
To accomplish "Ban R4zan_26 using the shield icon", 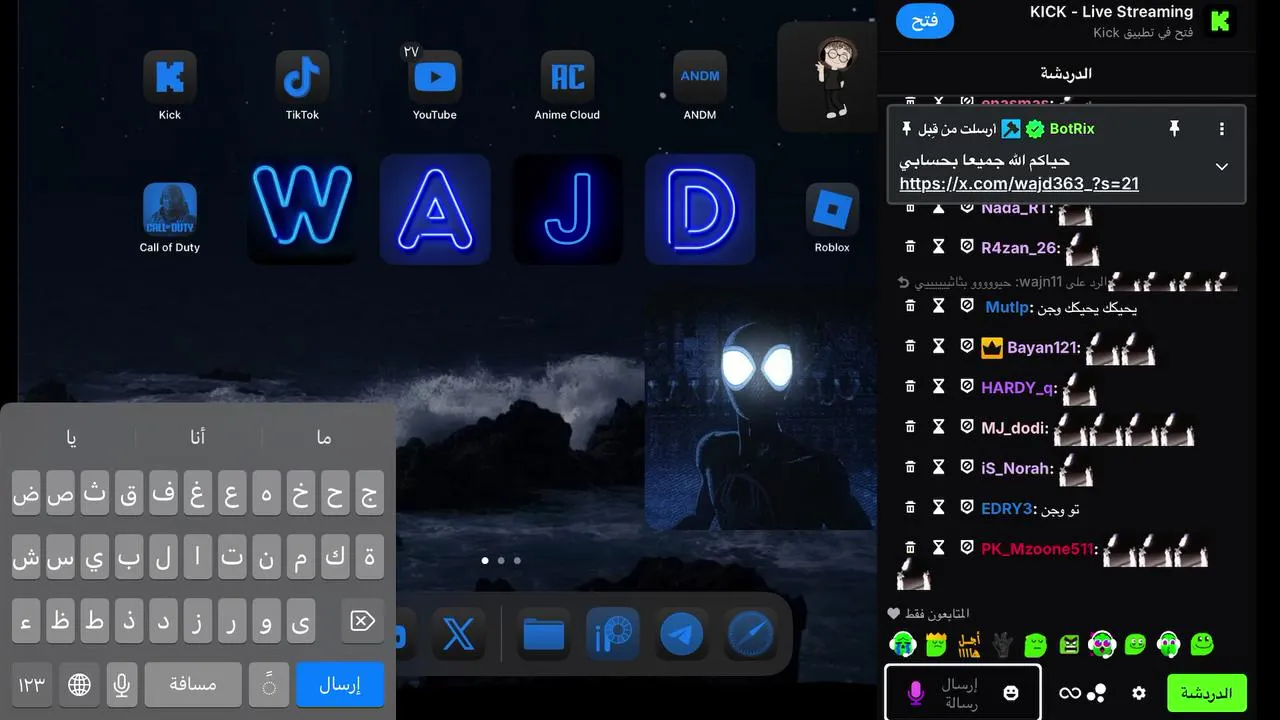I will click(966, 246).
